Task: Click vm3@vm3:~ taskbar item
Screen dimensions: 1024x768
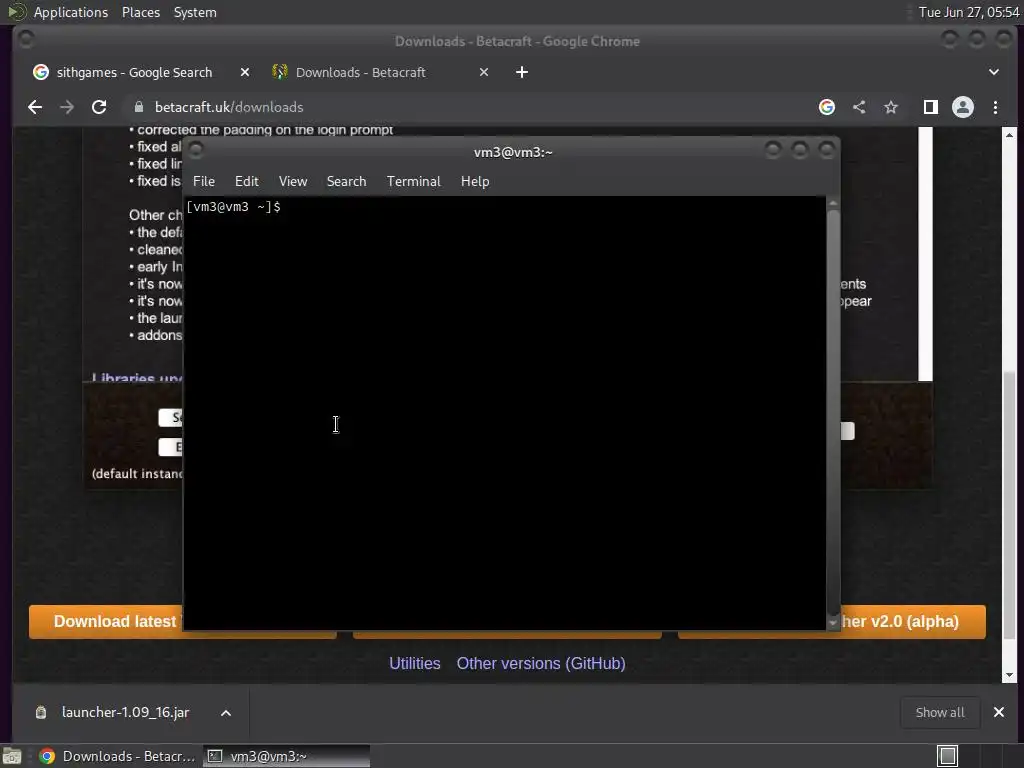Action: tap(287, 756)
